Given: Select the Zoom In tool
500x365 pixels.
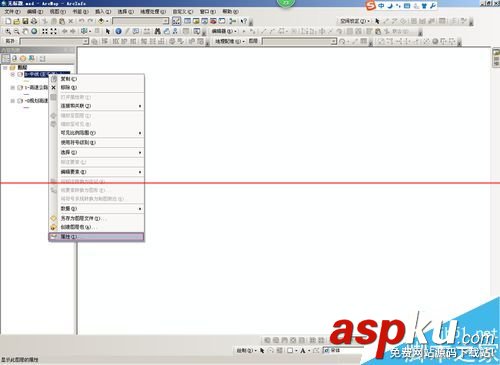Looking at the screenshot, I should point(8,31).
